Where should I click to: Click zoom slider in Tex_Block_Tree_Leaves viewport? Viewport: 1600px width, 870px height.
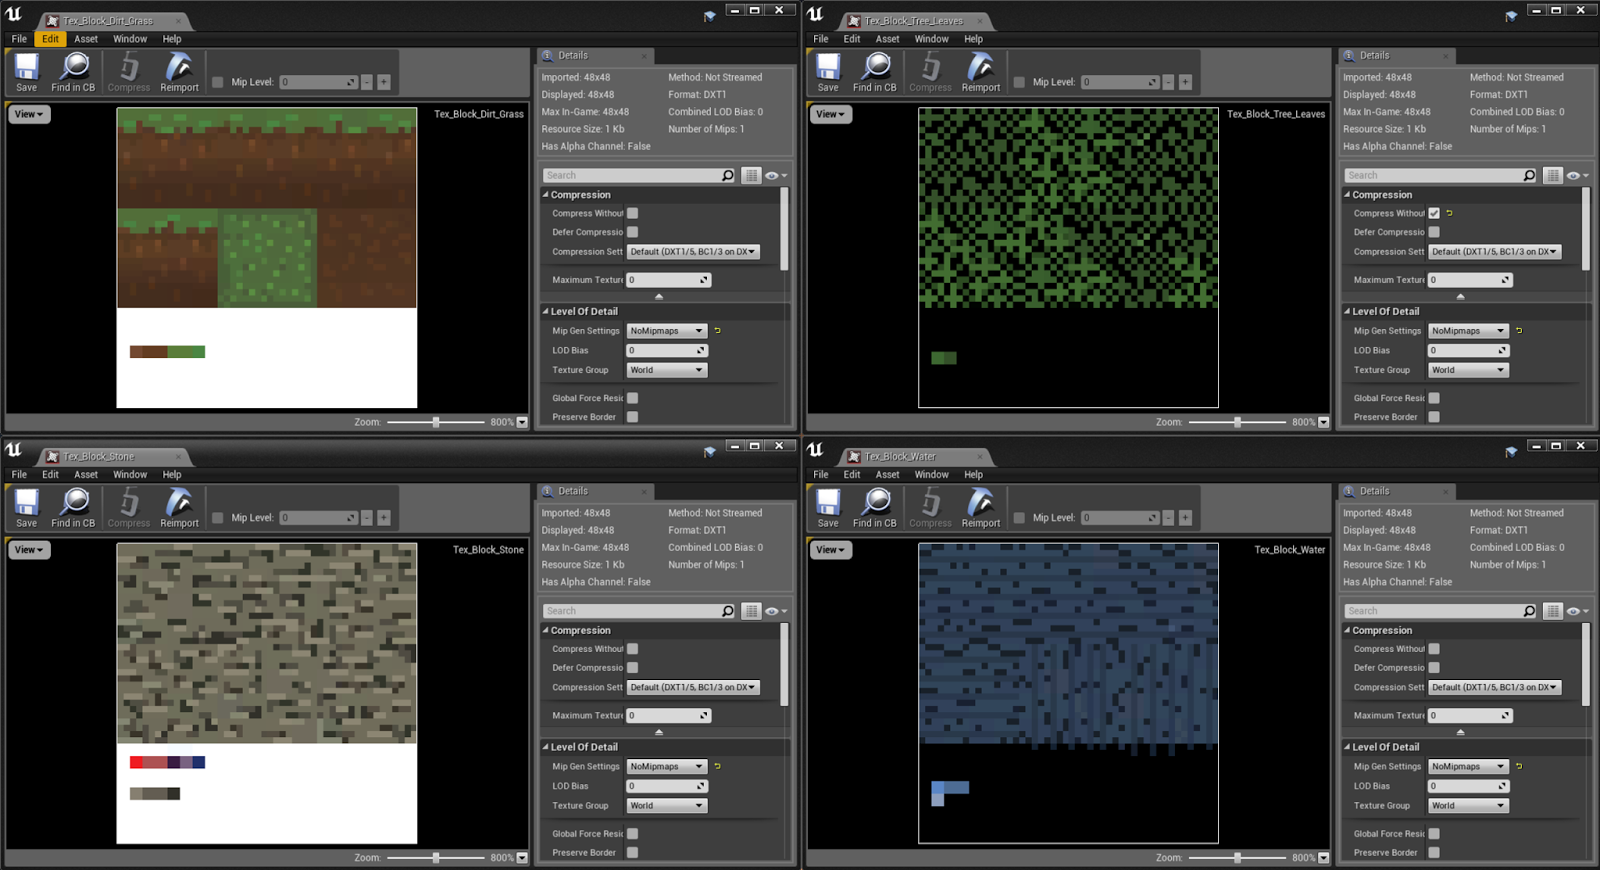coord(1237,422)
